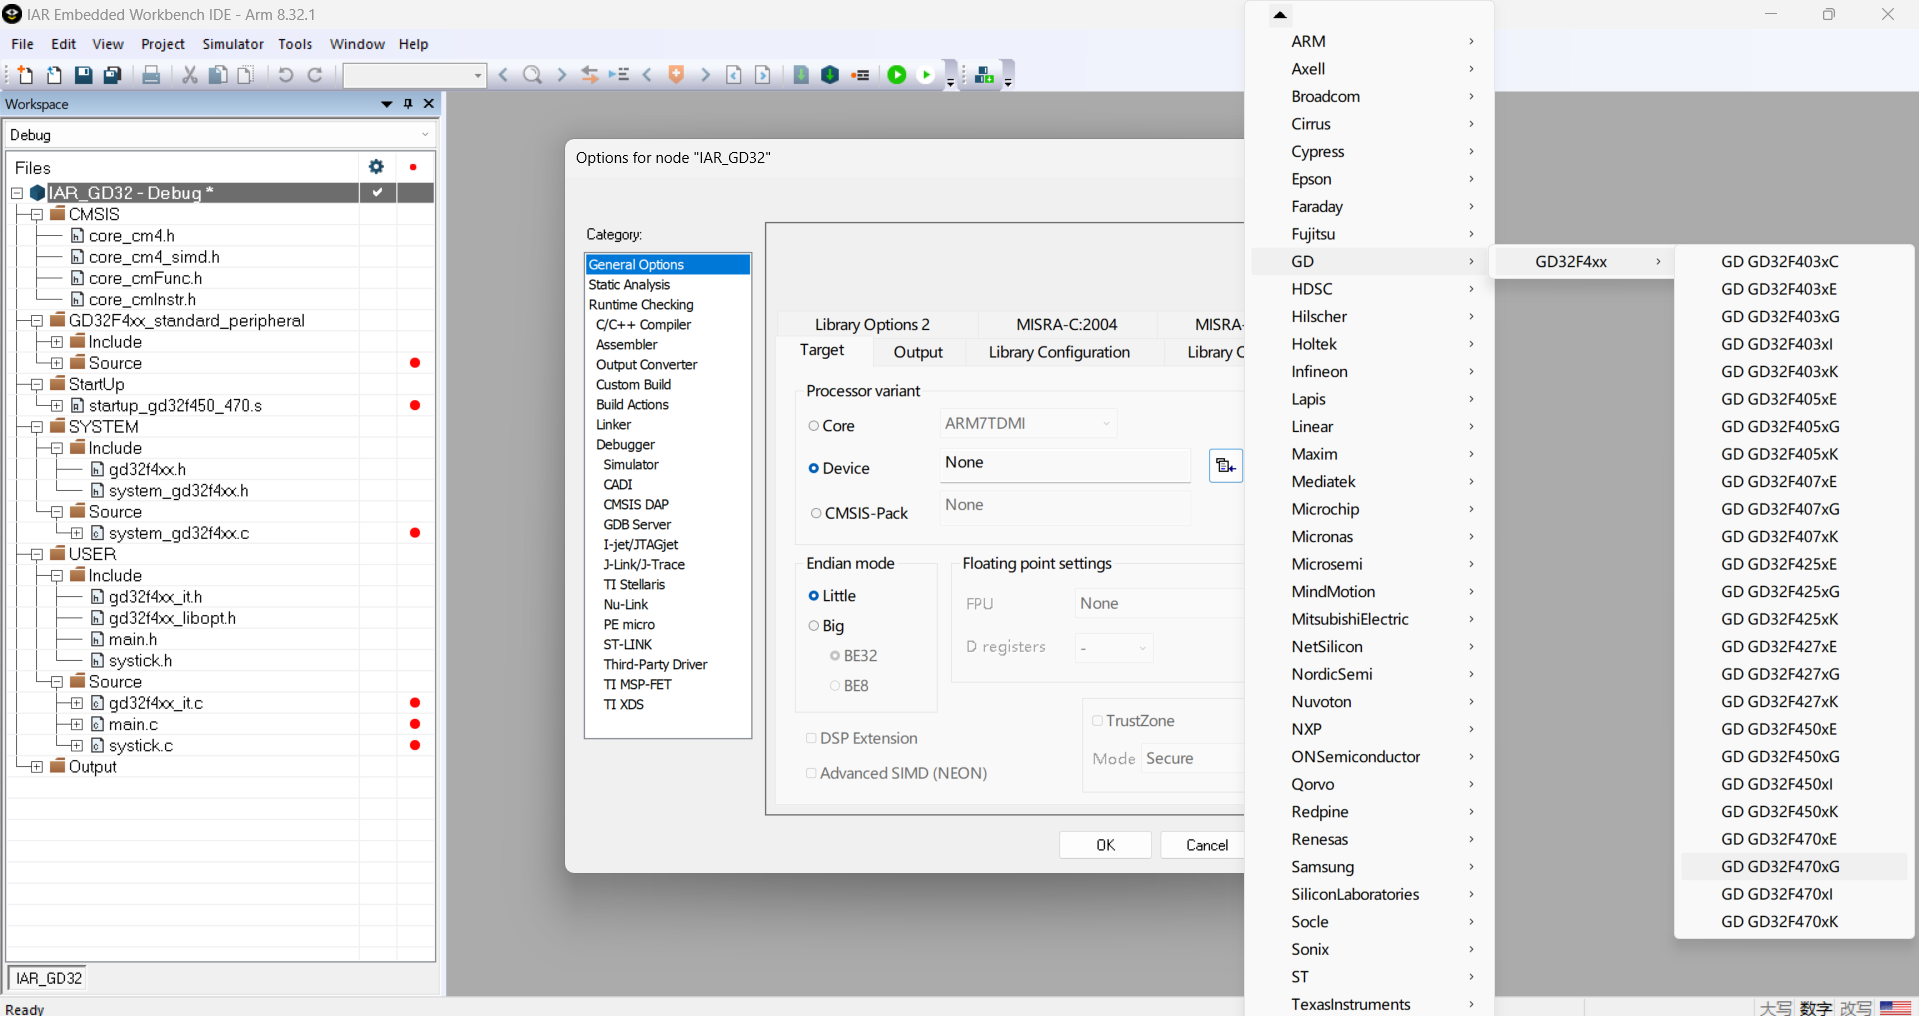This screenshot has height=1016, width=1919.
Task: Click the Redo toolbar icon
Action: tap(315, 75)
